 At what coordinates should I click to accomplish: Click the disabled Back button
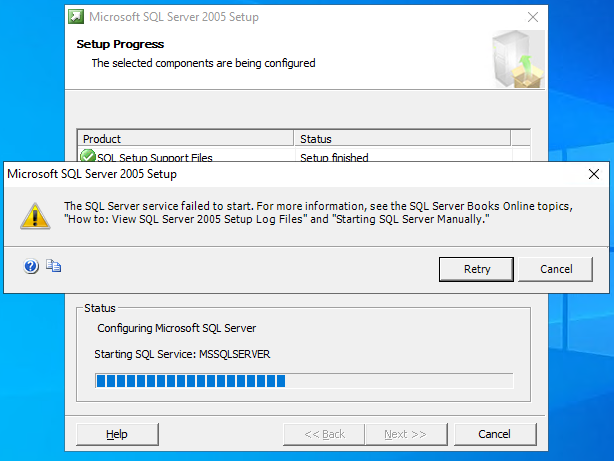[x=324, y=434]
